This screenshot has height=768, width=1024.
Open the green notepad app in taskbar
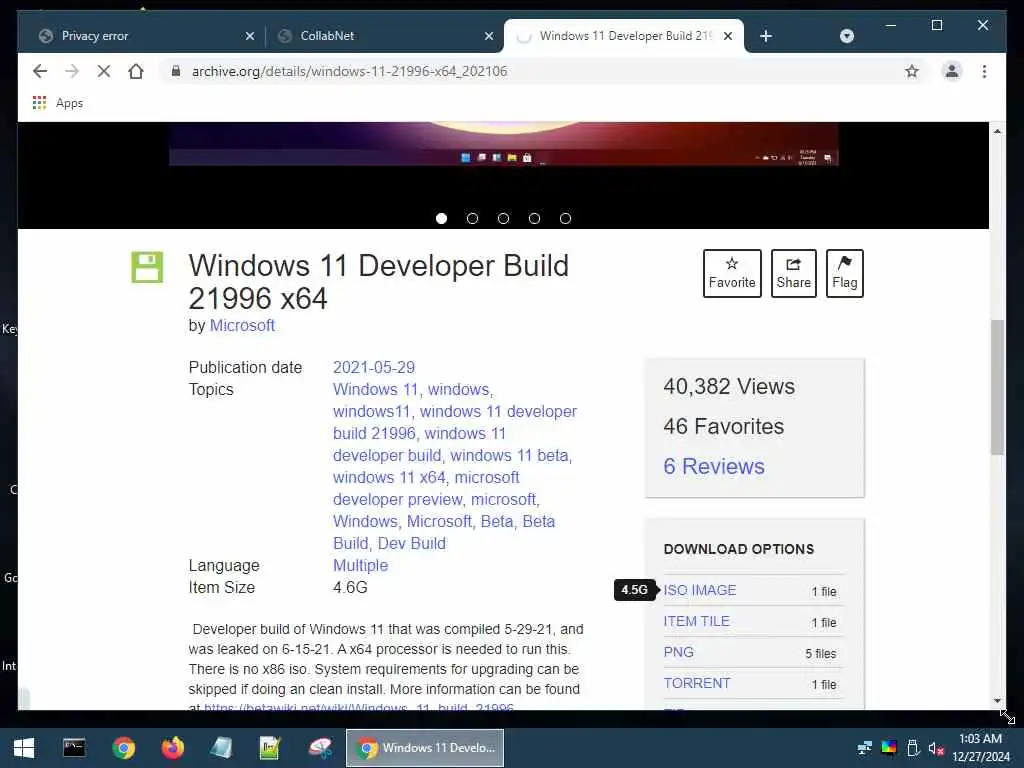pos(270,748)
